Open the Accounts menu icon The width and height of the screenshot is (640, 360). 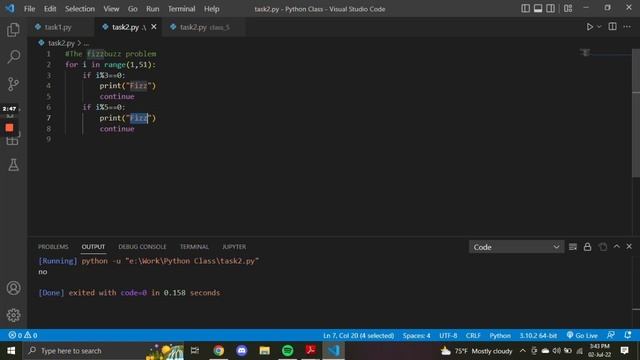click(13, 288)
